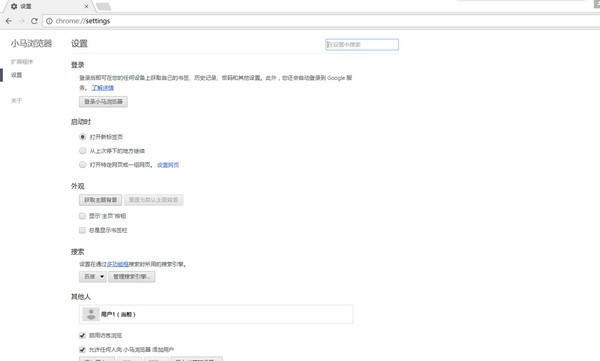Image resolution: width=600 pixels, height=361 pixels.
Task: Enable the 总是显示书签栏 checkbox
Action: 82,230
